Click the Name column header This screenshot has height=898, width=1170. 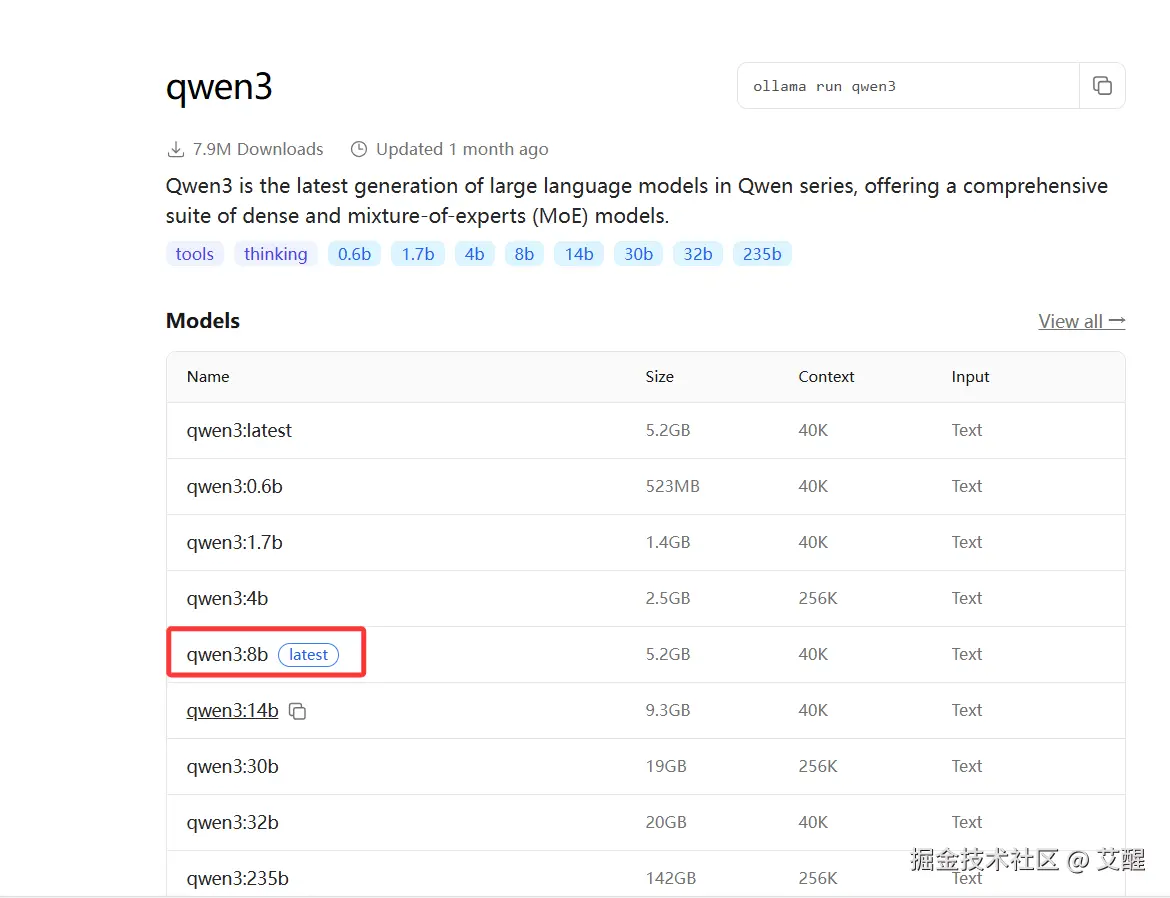pyautogui.click(x=208, y=377)
